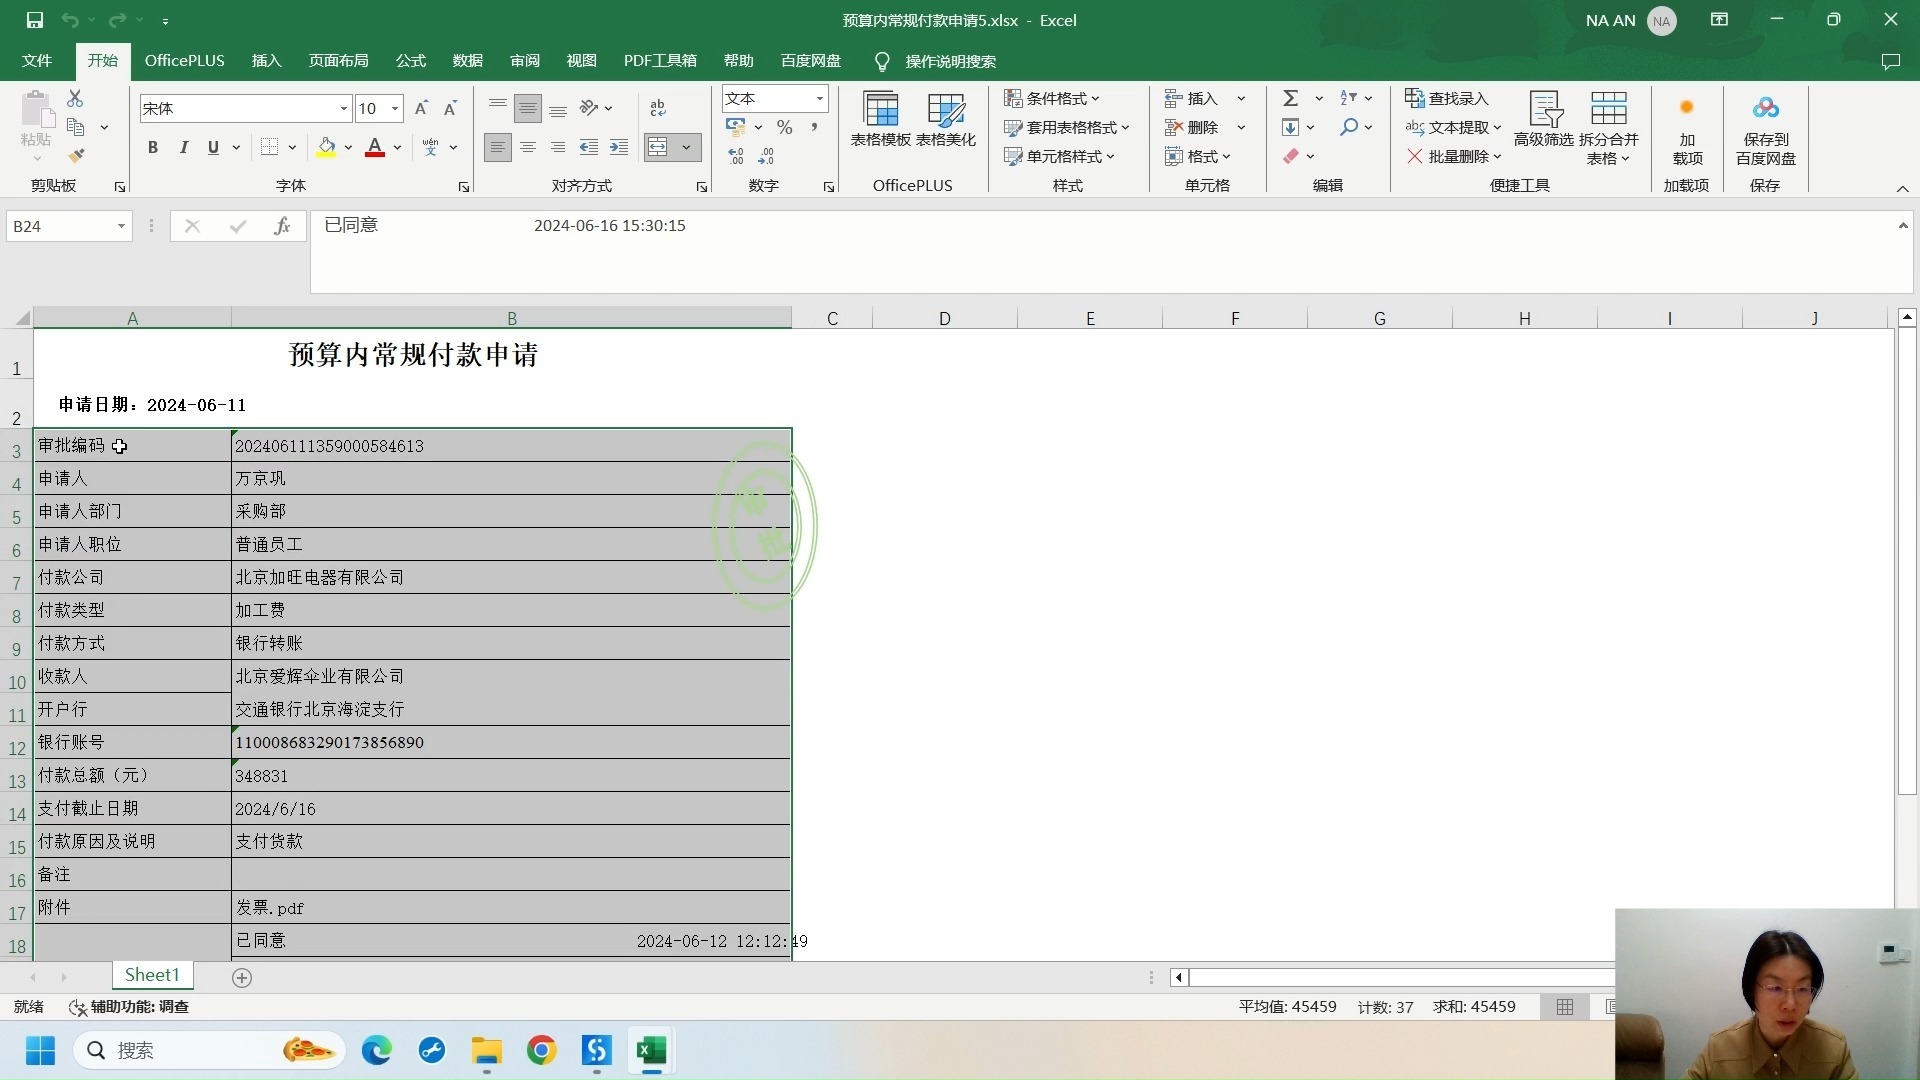Apply the yellow fill color
The width and height of the screenshot is (1920, 1080).
tap(326, 147)
